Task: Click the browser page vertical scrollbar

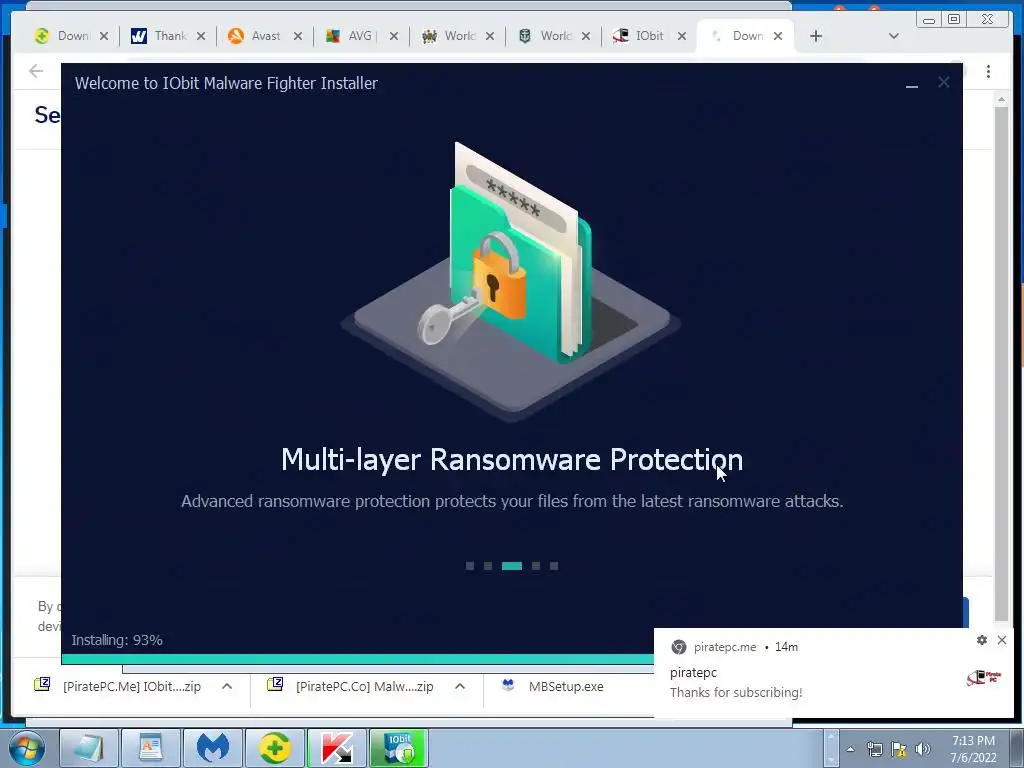Action: pyautogui.click(x=1001, y=362)
